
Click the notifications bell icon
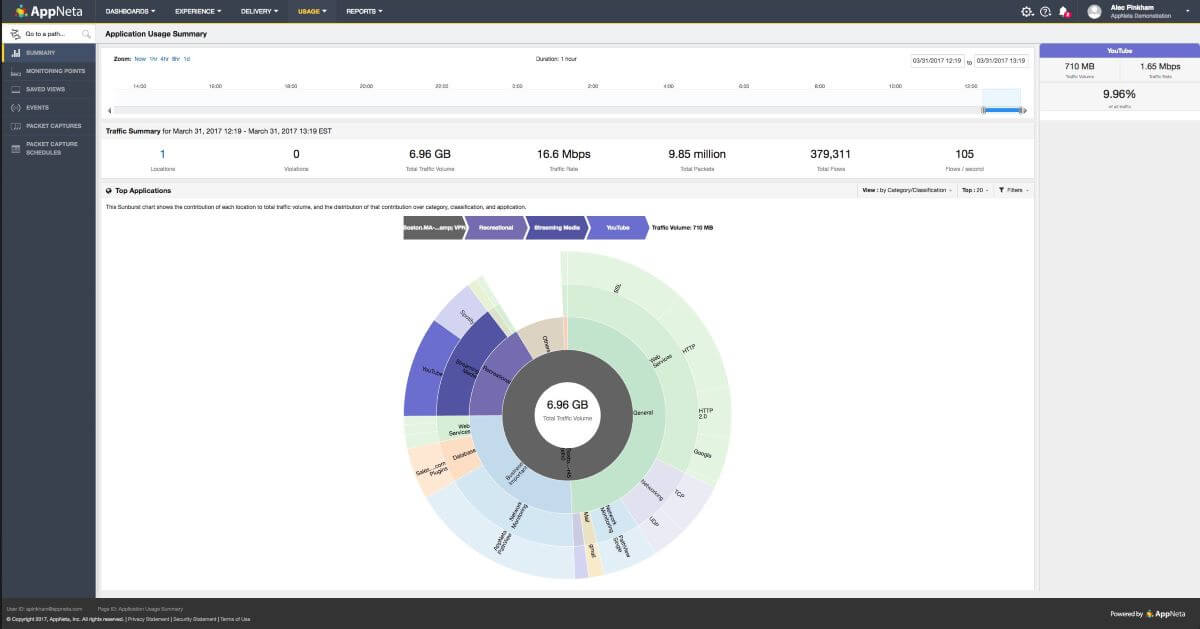(x=1063, y=11)
